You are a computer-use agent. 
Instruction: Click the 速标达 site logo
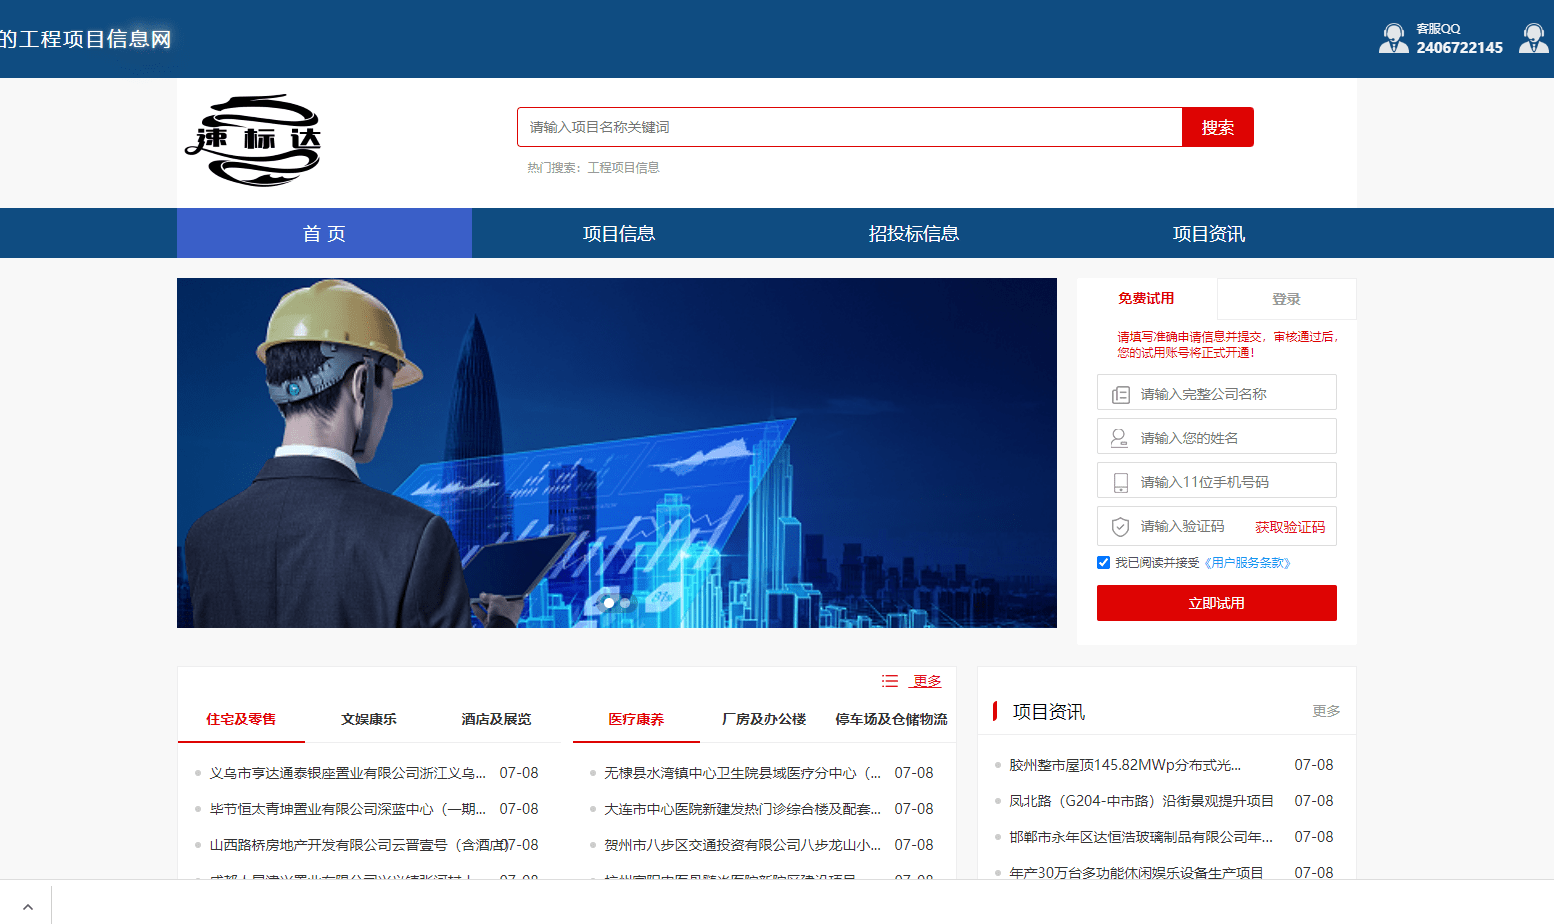pyautogui.click(x=253, y=141)
